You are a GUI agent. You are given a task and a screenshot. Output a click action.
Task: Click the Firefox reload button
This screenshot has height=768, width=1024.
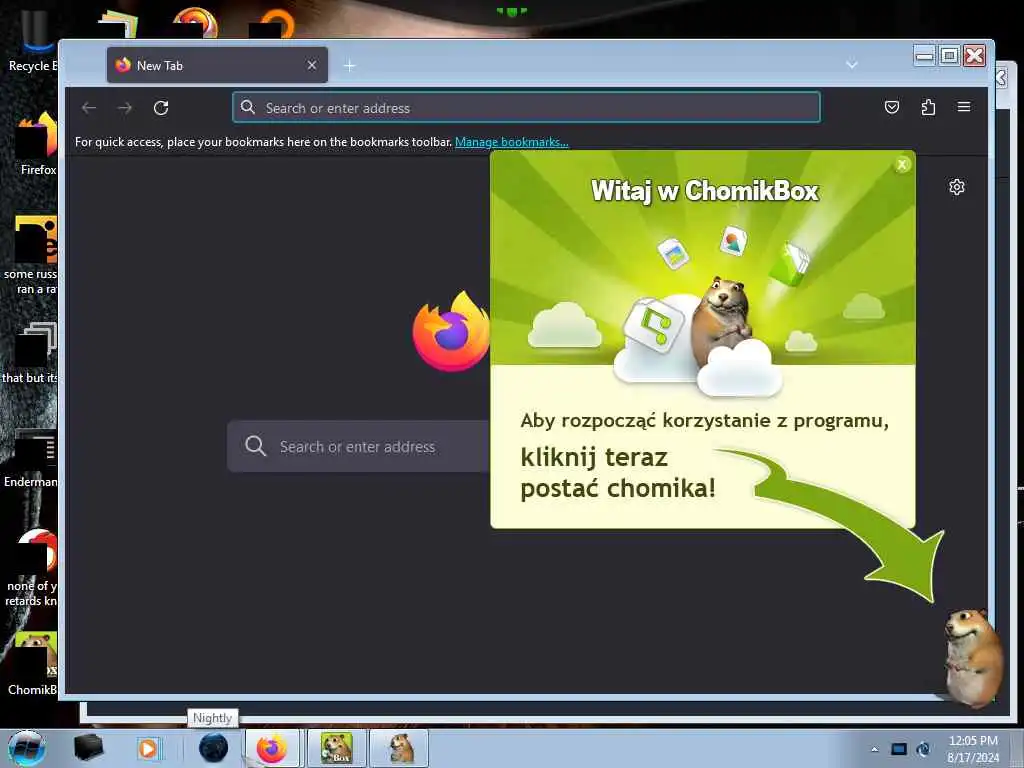tap(161, 108)
